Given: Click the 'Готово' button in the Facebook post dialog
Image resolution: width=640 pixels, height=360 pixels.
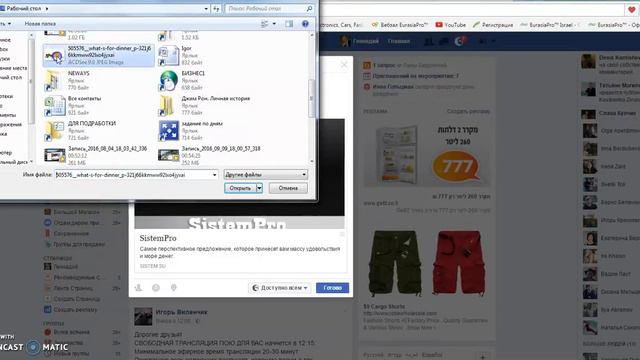Looking at the screenshot, I should coord(332,288).
